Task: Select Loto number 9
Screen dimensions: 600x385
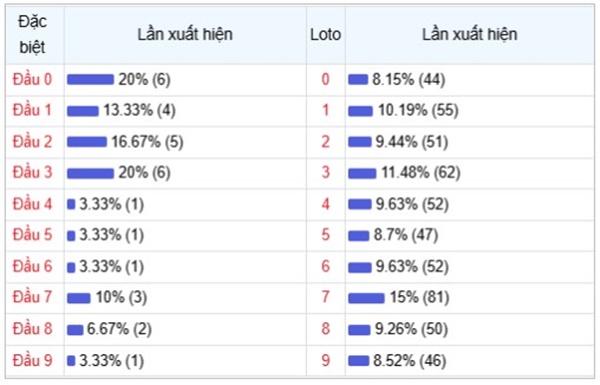Action: tap(325, 361)
